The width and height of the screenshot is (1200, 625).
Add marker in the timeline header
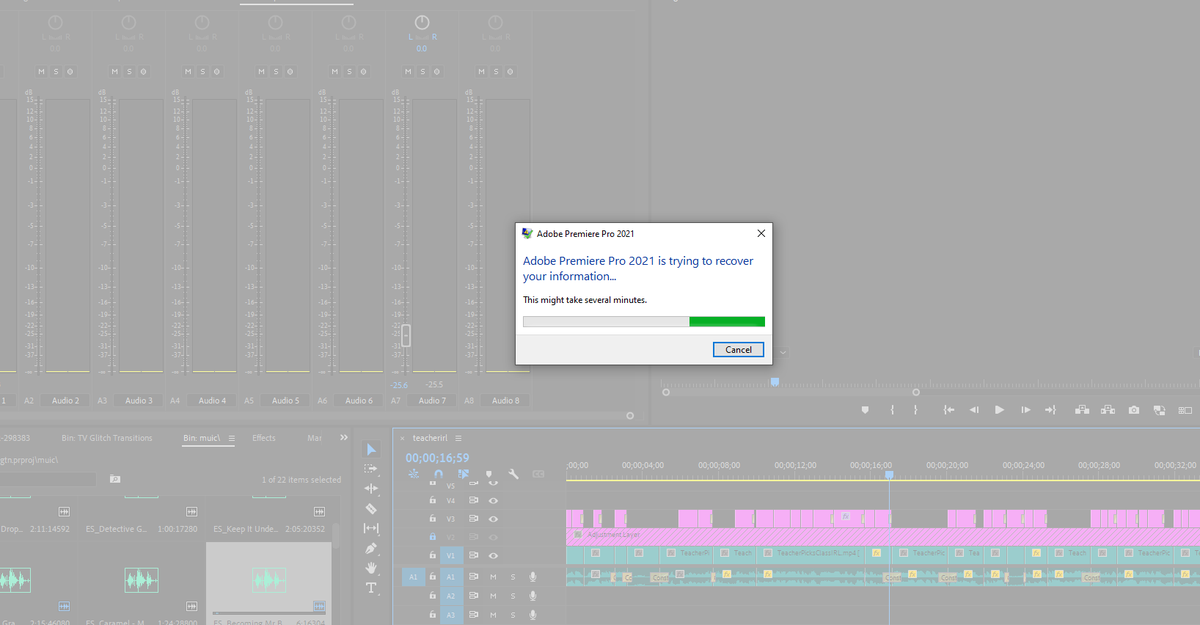point(488,474)
